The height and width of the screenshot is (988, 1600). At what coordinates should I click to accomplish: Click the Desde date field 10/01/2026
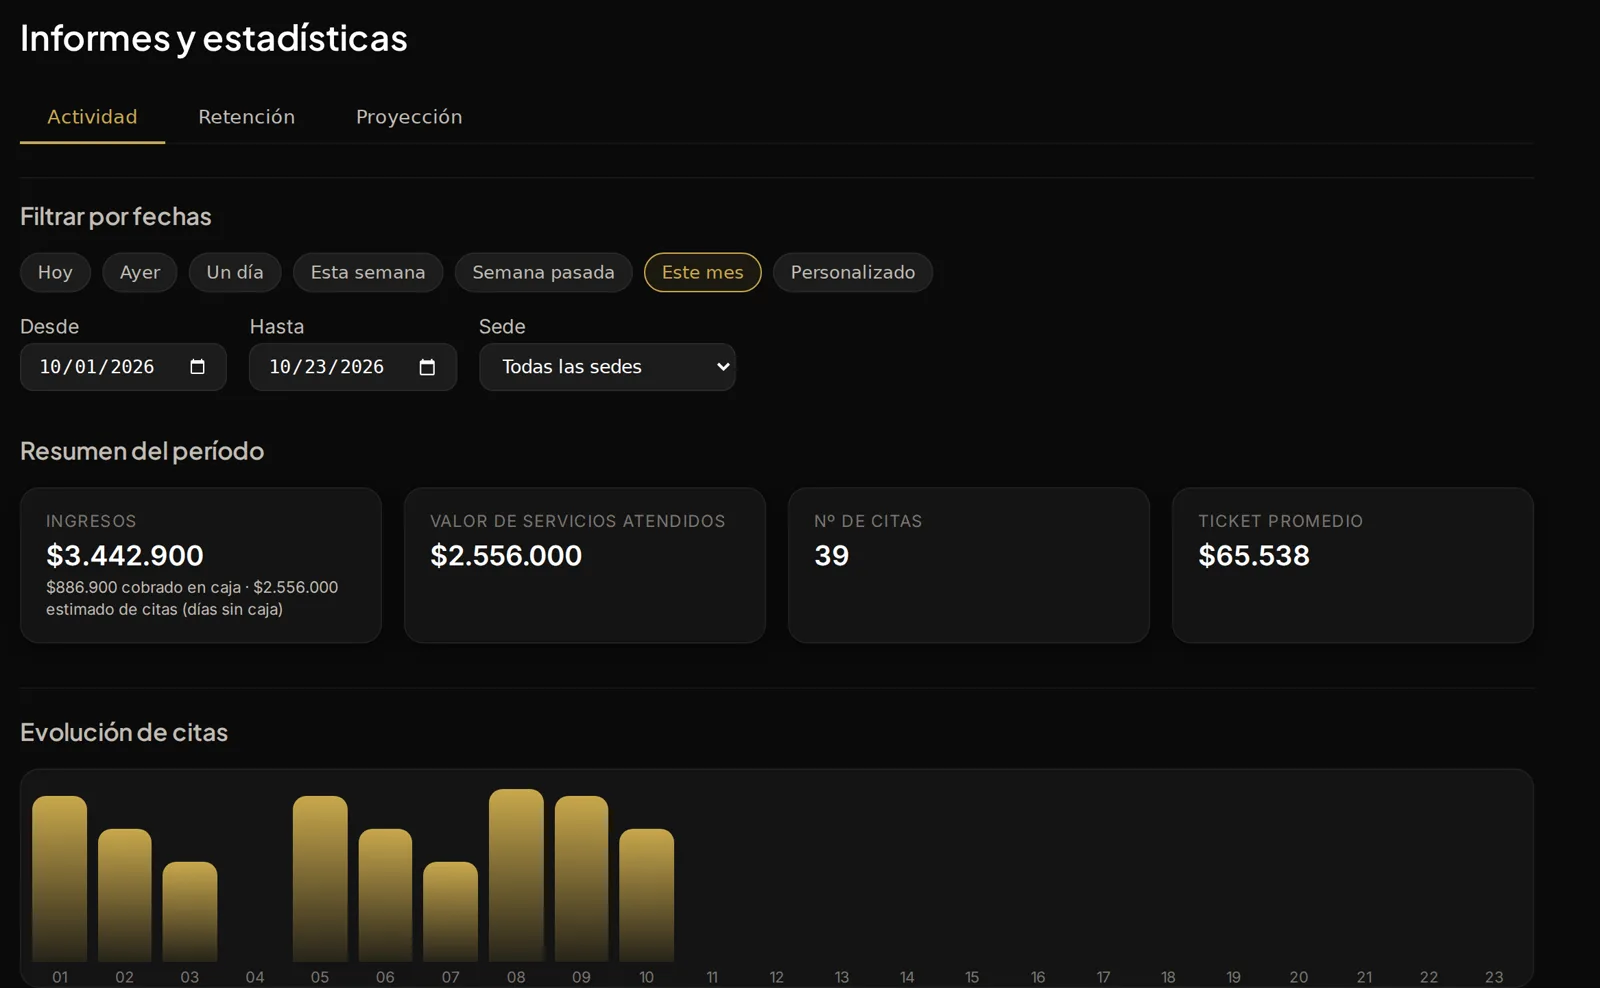(x=123, y=367)
